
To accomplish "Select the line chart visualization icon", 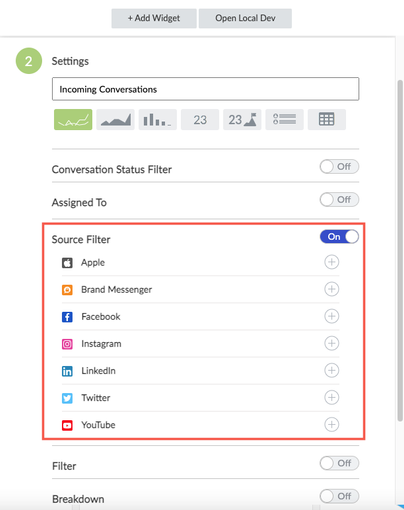I will pos(73,119).
